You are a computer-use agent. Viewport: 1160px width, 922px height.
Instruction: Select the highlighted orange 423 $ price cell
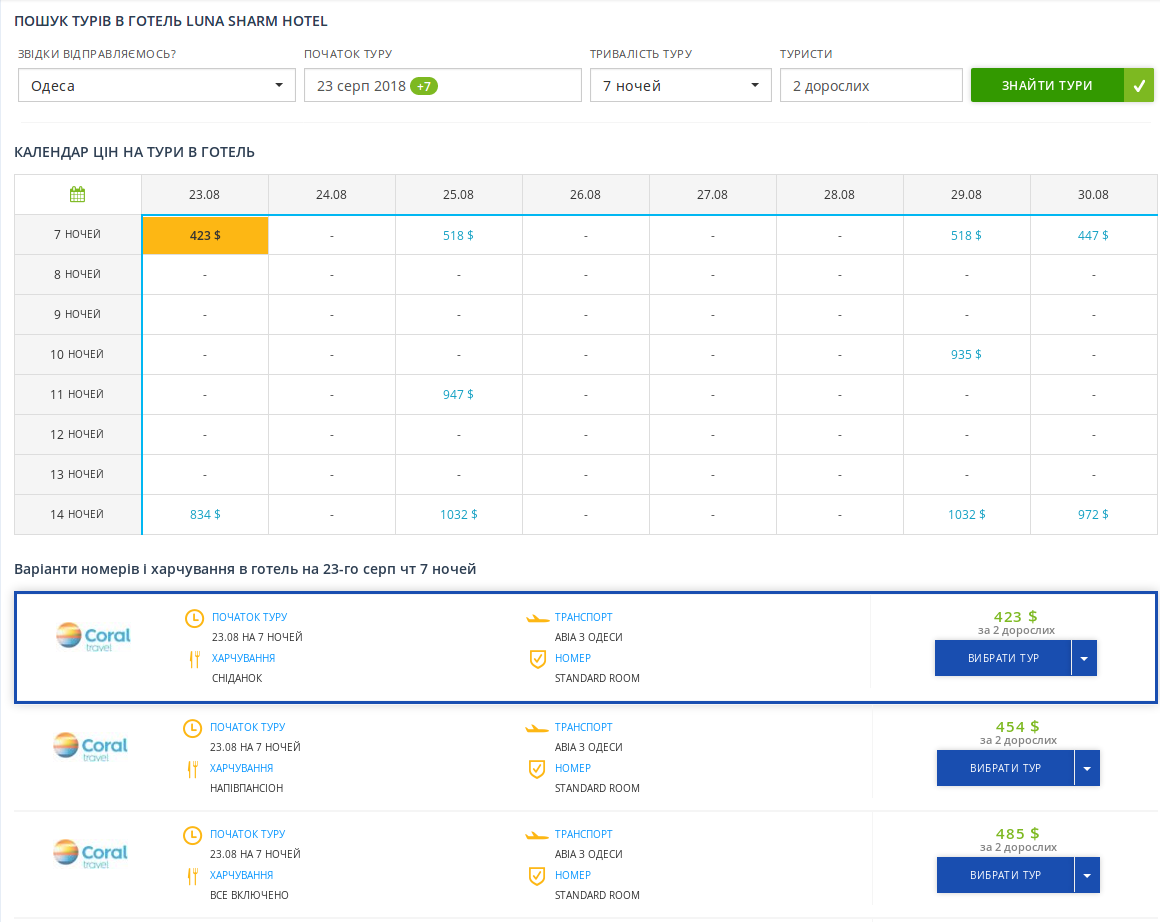coord(205,236)
